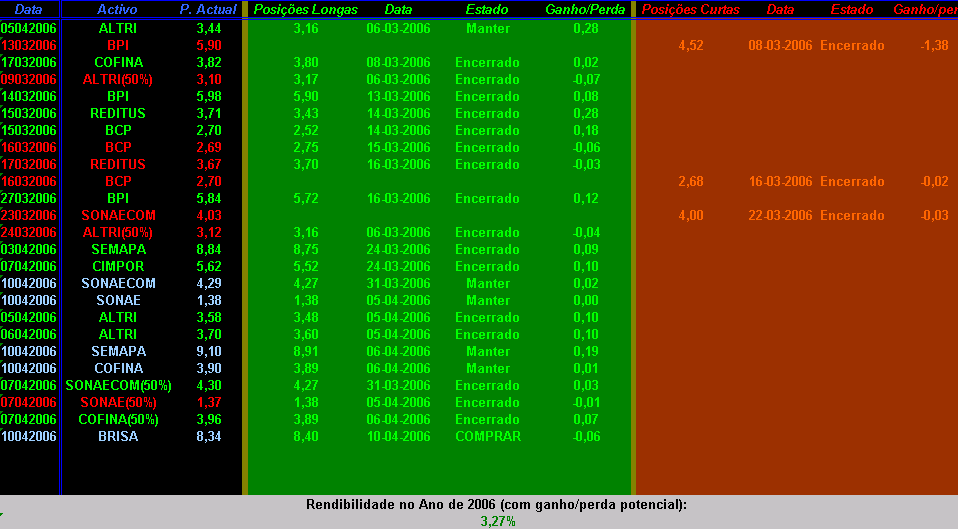Click the 'Activo' column header

(117, 9)
